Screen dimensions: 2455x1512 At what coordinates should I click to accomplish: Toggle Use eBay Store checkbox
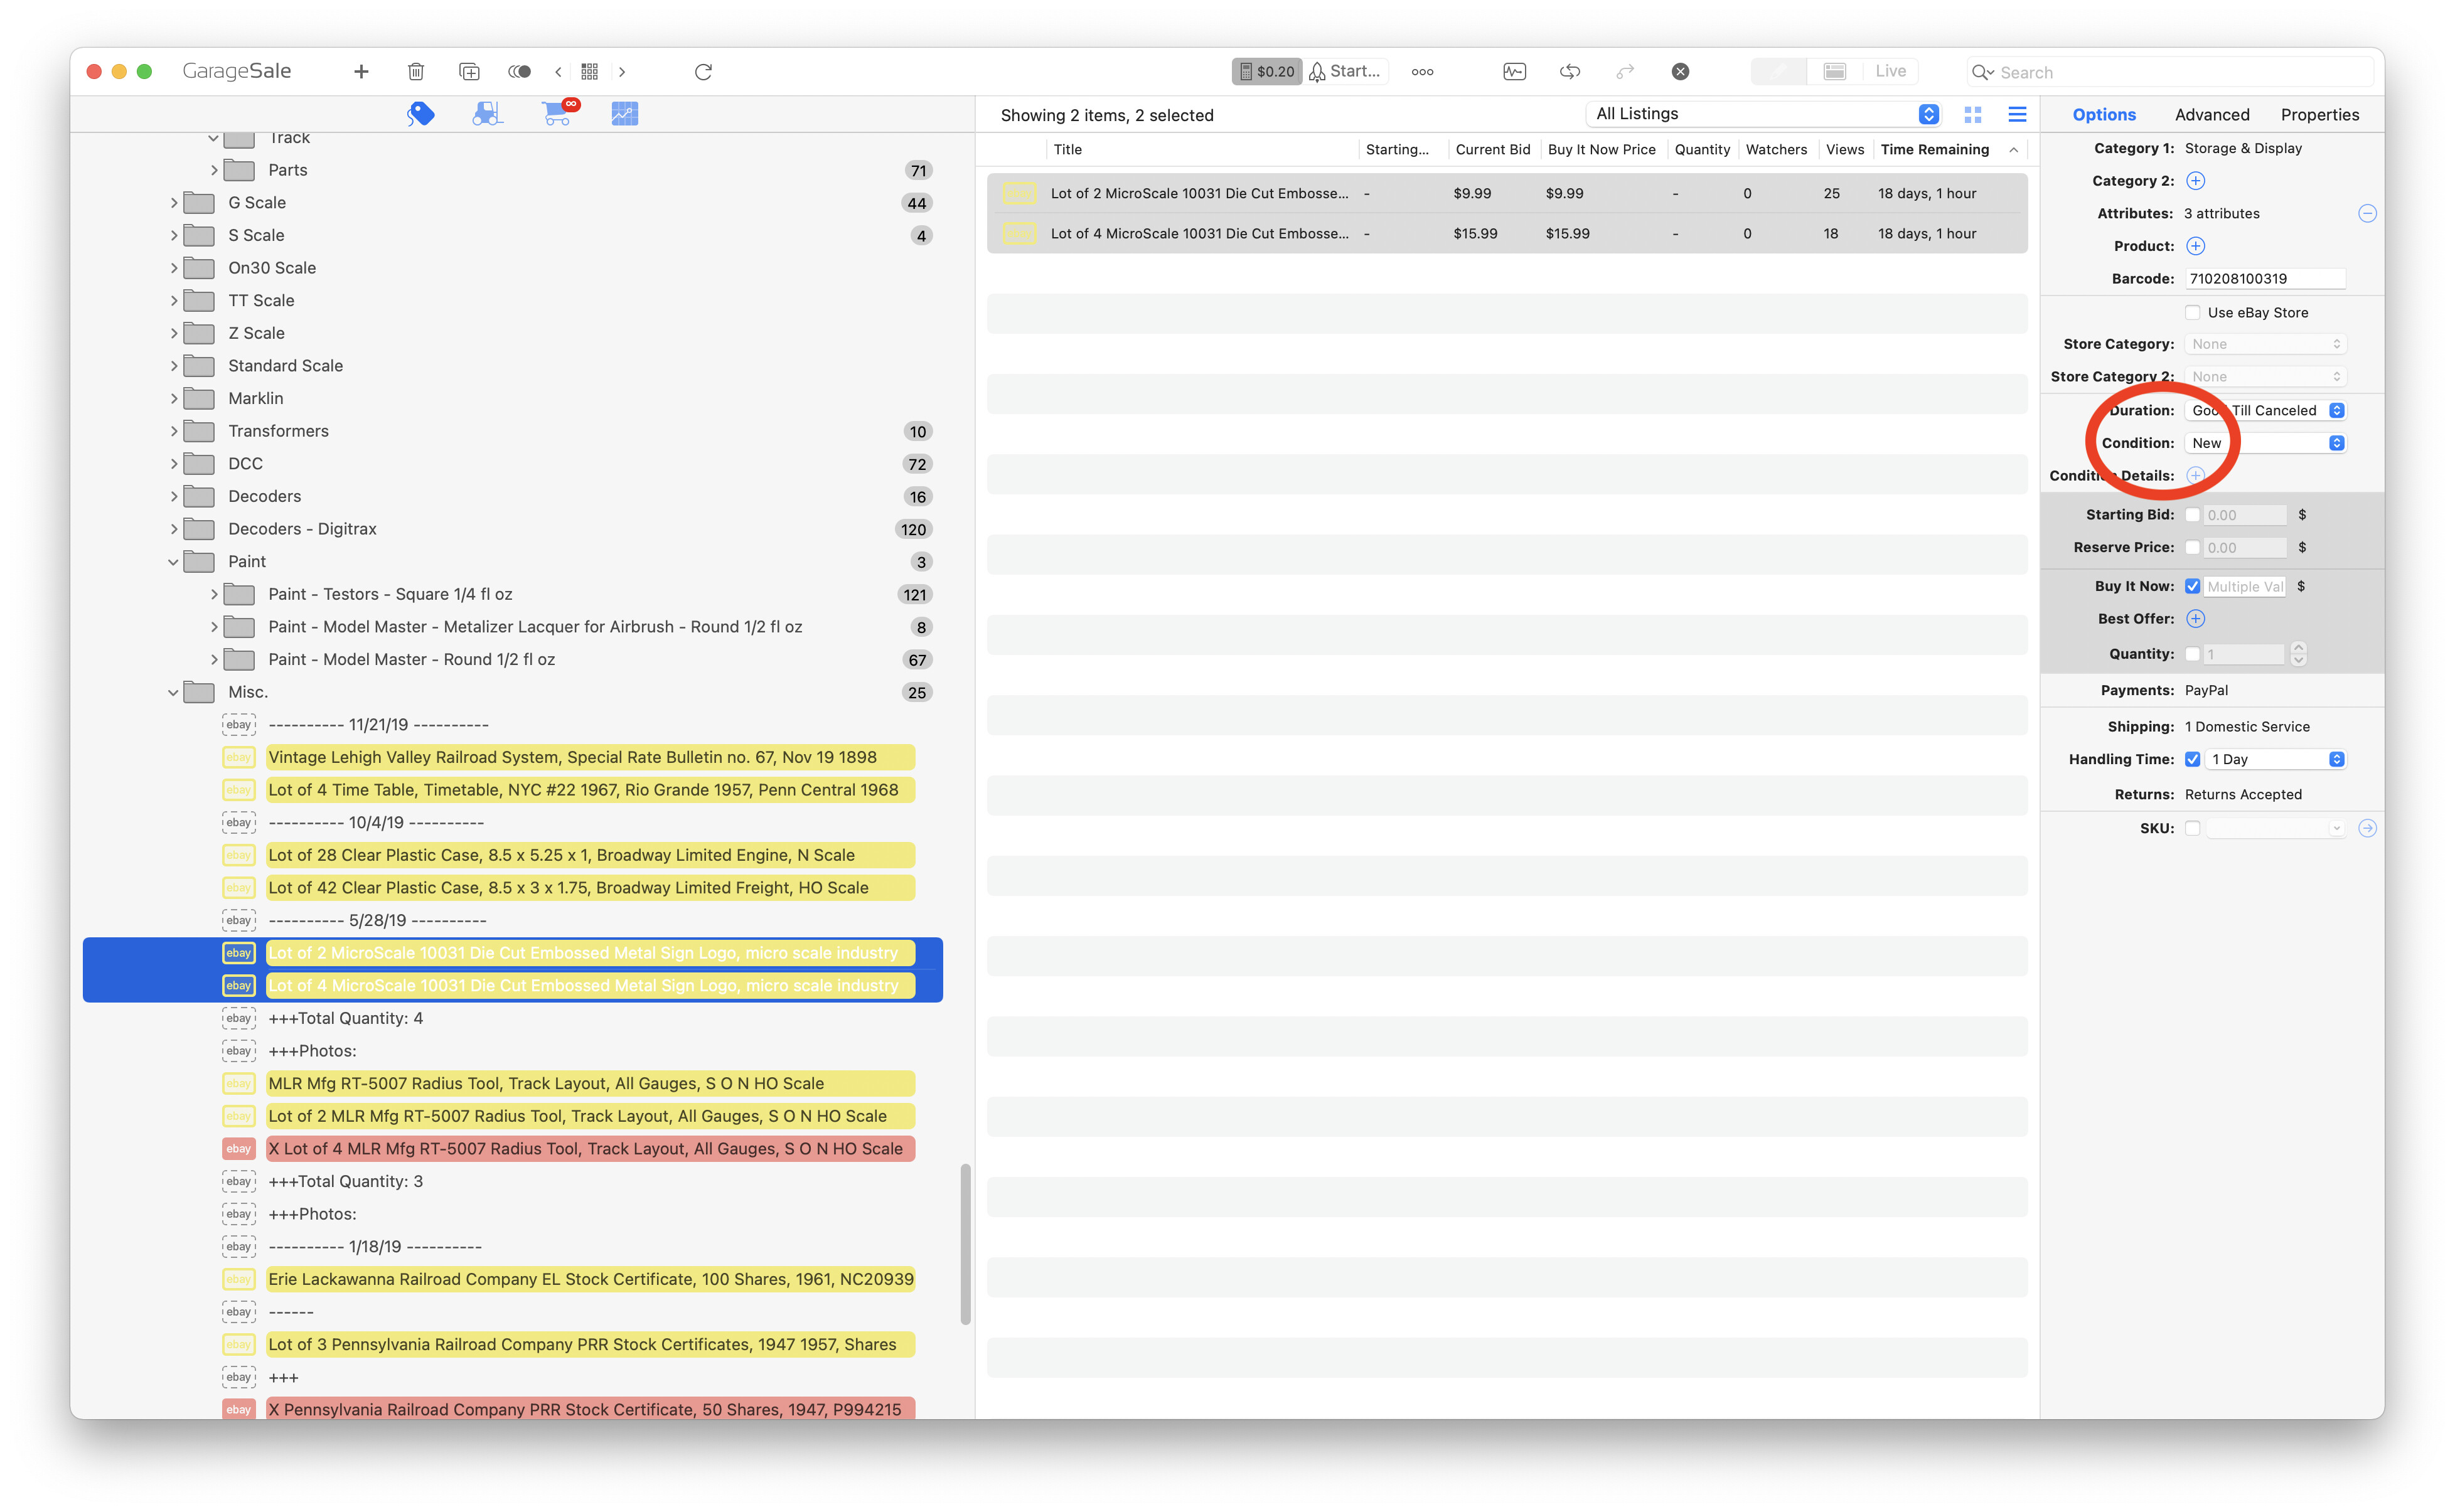click(2192, 313)
